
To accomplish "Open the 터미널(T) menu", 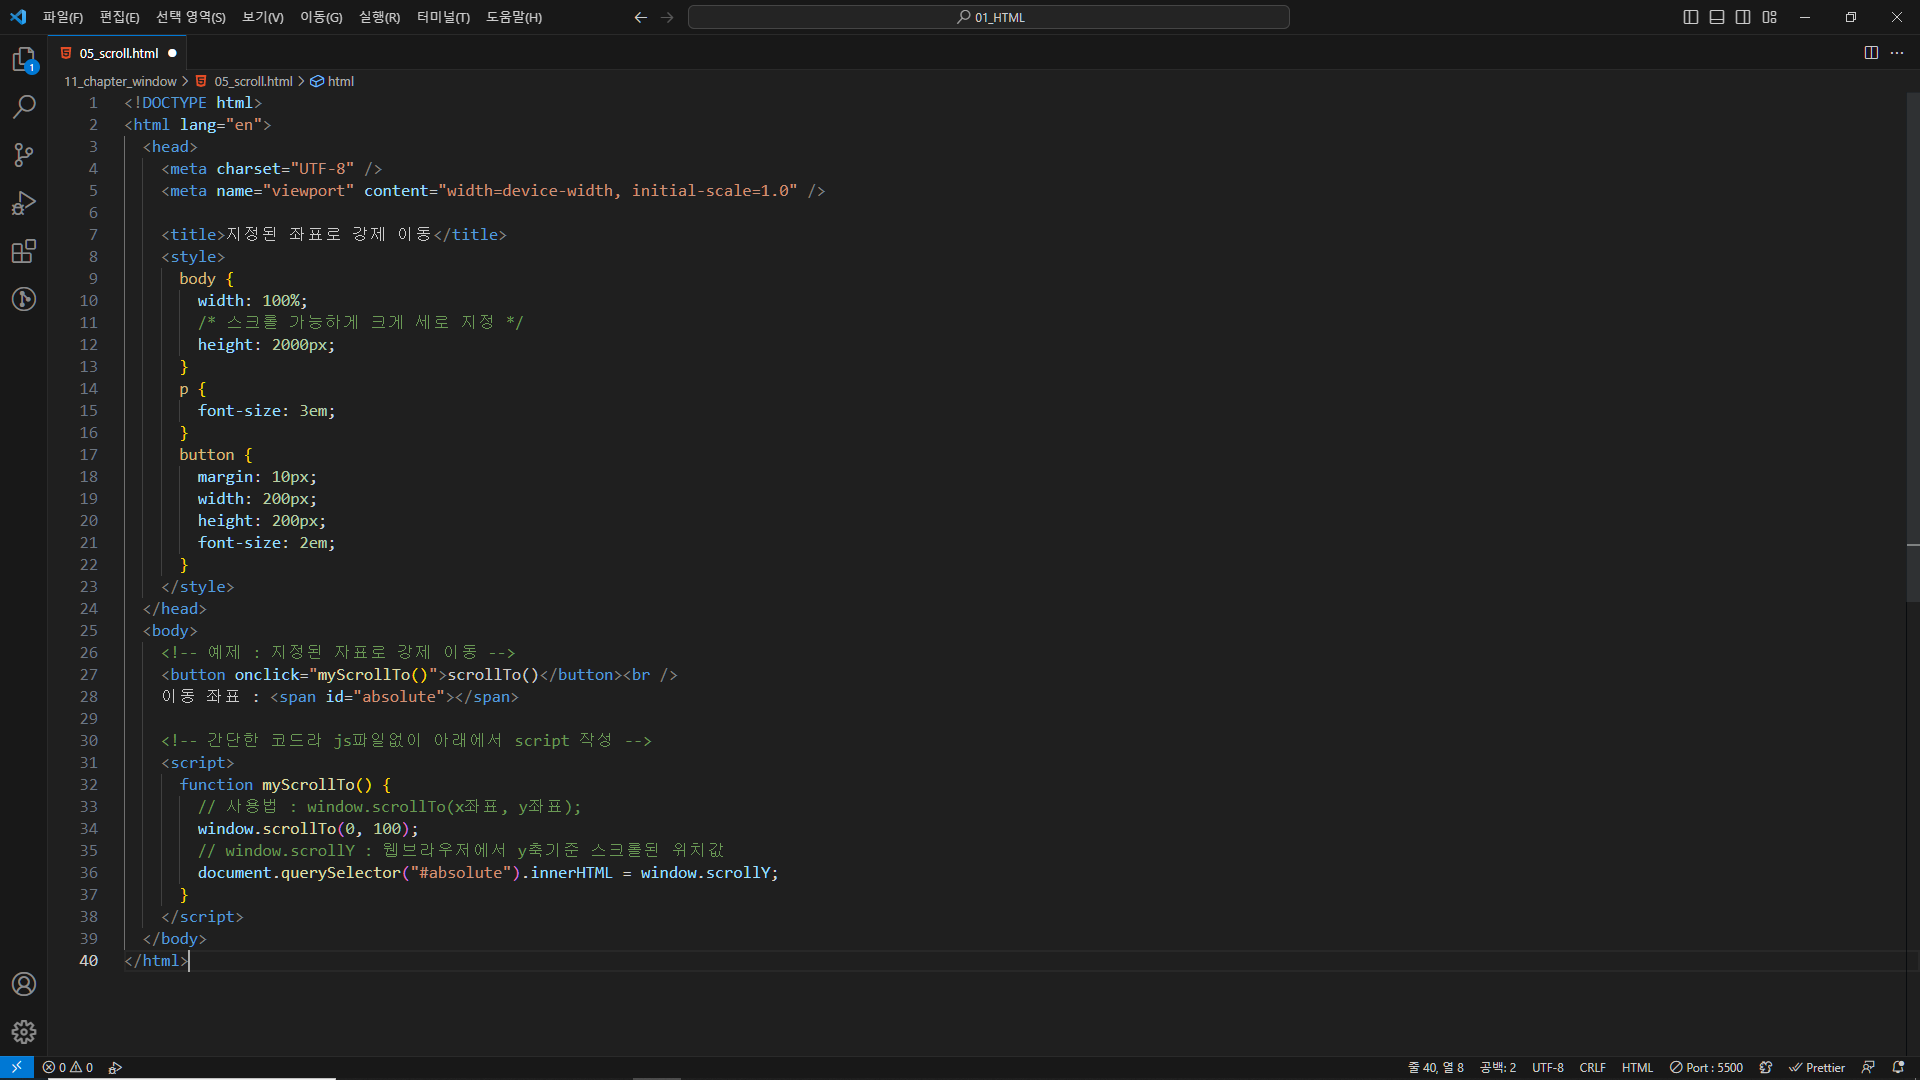I will [x=443, y=17].
